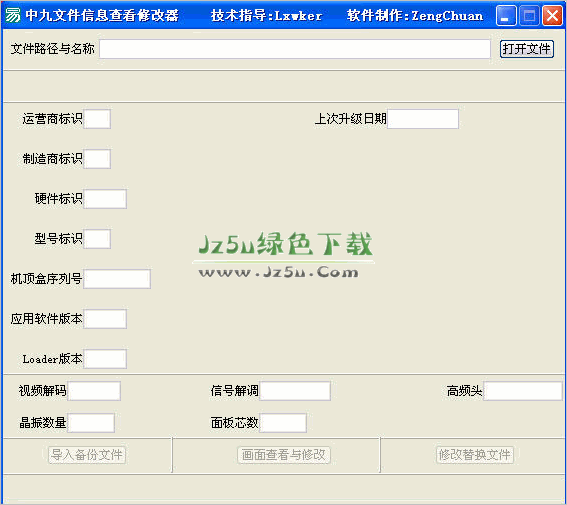Viewport: 567px width, 505px height.
Task: Minimize the window
Action: point(506,16)
